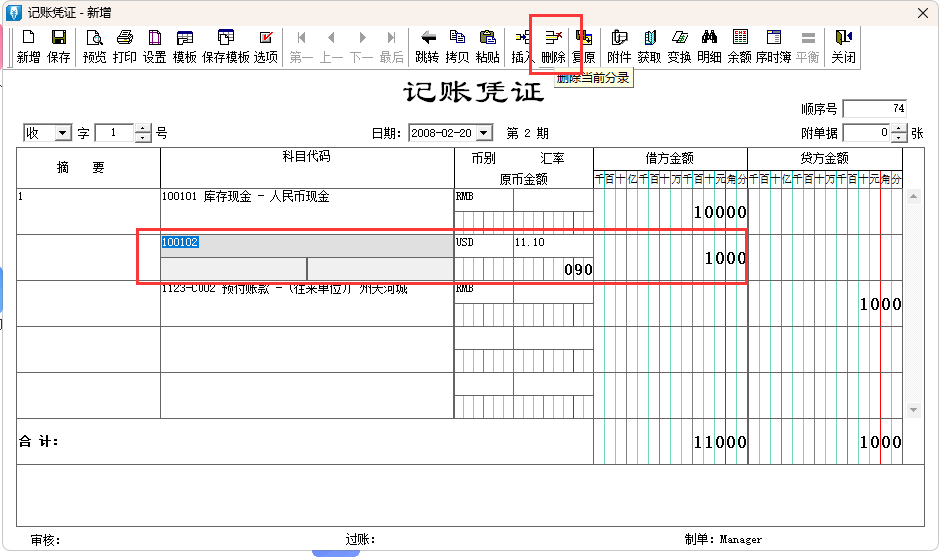The width and height of the screenshot is (941, 557).
Task: Increase voucher number with up spinner
Action: click(x=143, y=129)
